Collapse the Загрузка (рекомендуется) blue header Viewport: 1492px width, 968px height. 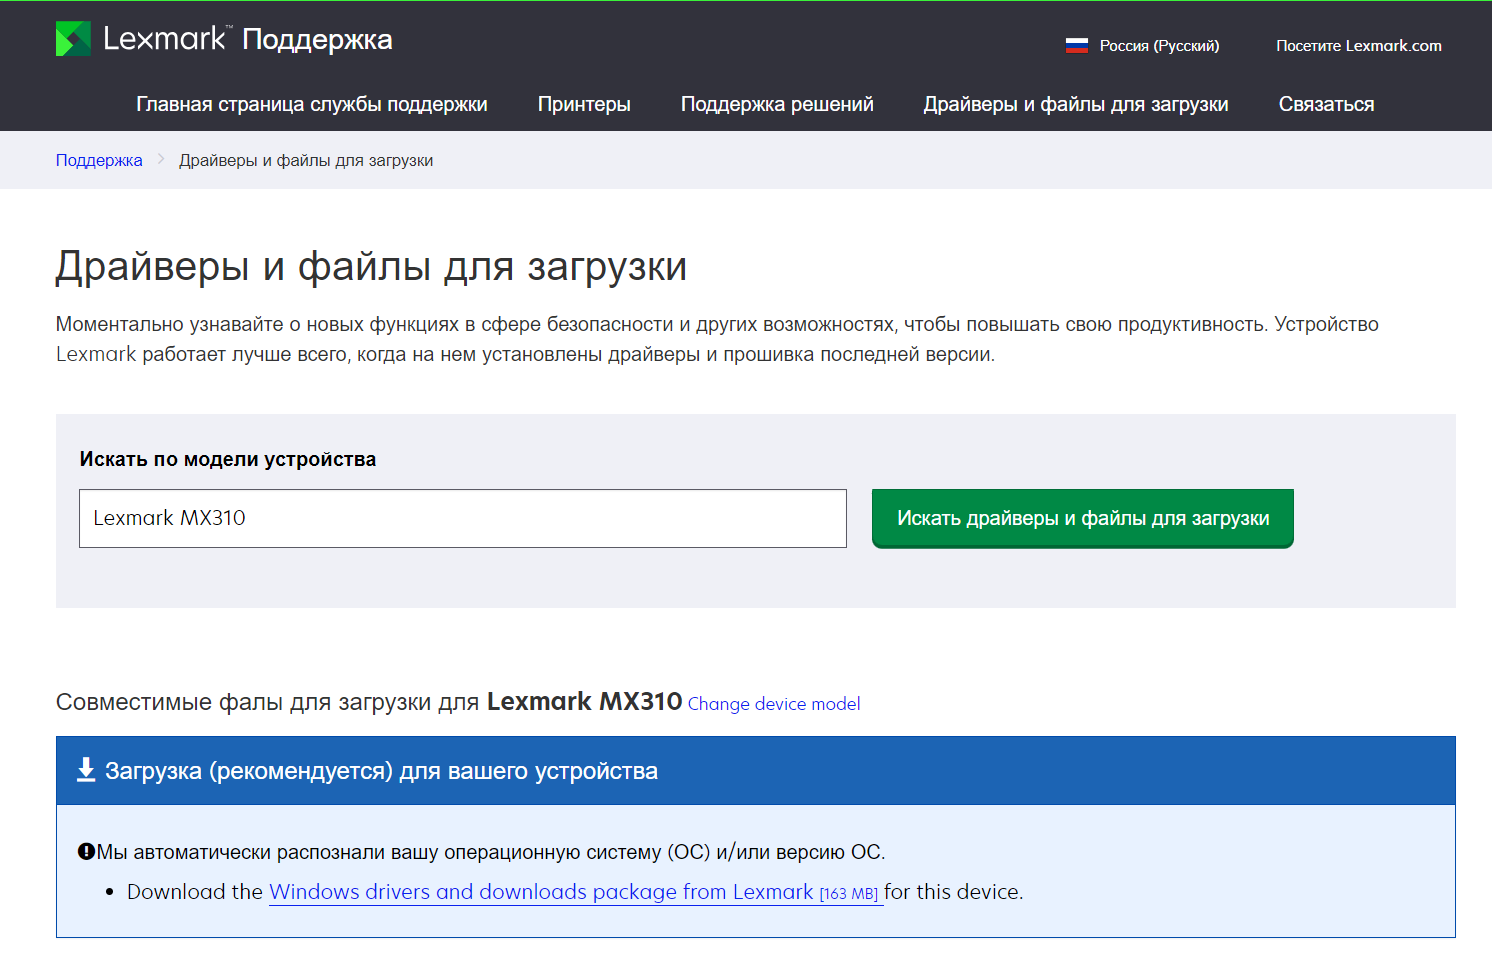coord(756,771)
